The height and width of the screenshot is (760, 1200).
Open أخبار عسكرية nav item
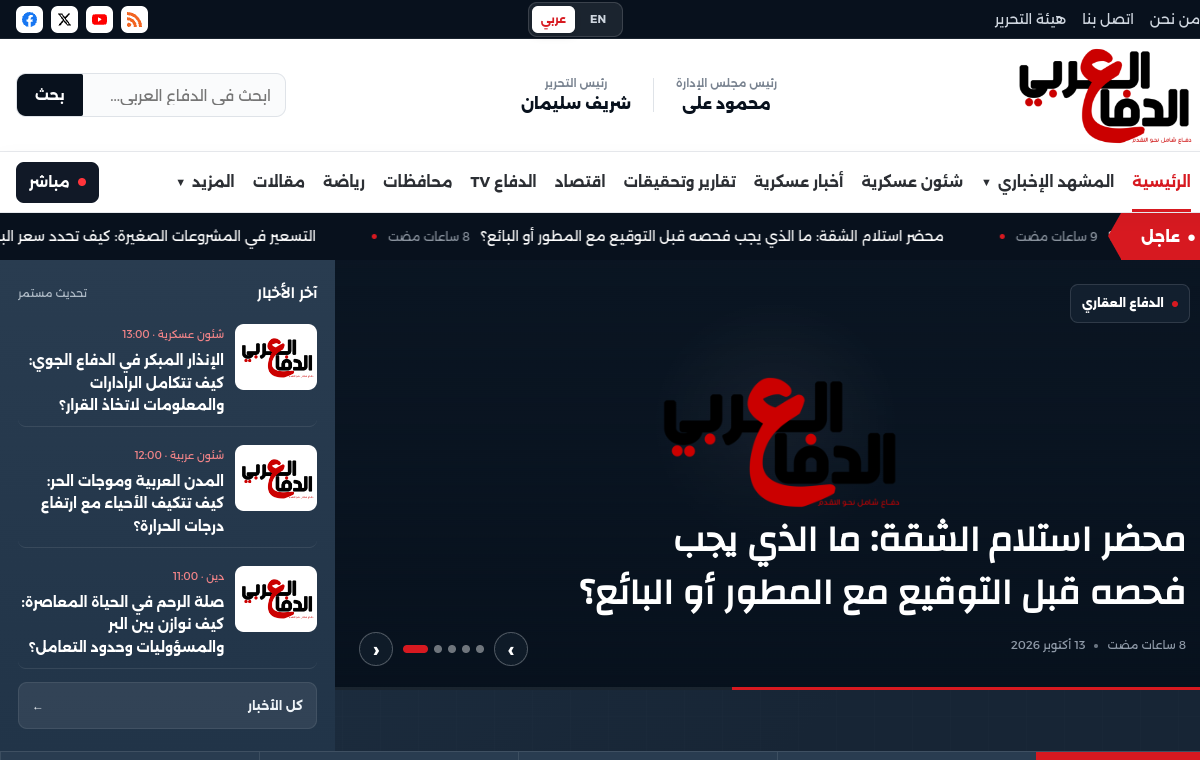798,182
